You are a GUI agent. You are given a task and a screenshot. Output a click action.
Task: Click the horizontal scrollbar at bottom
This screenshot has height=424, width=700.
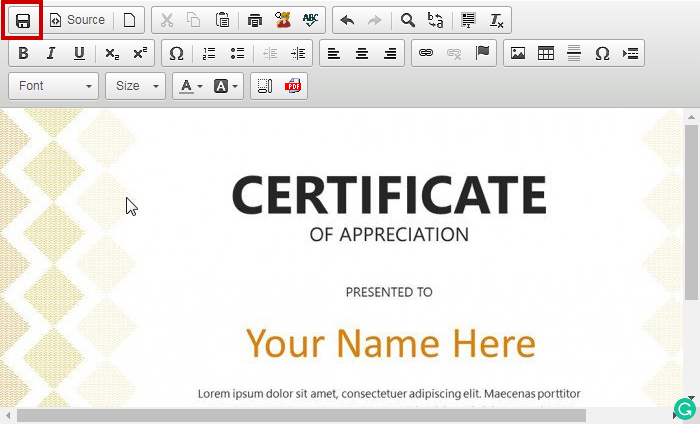[x=300, y=415]
